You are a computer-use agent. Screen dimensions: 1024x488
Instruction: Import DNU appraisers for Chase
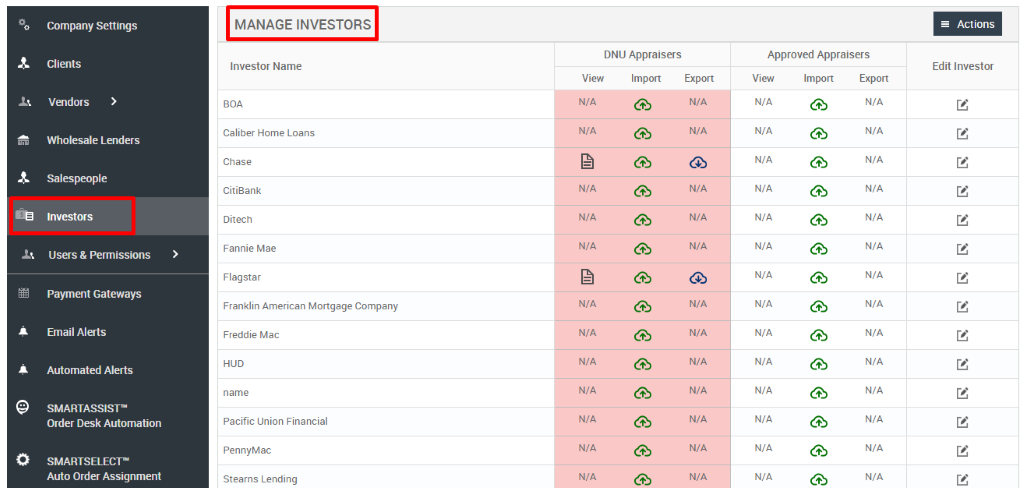[x=643, y=162]
